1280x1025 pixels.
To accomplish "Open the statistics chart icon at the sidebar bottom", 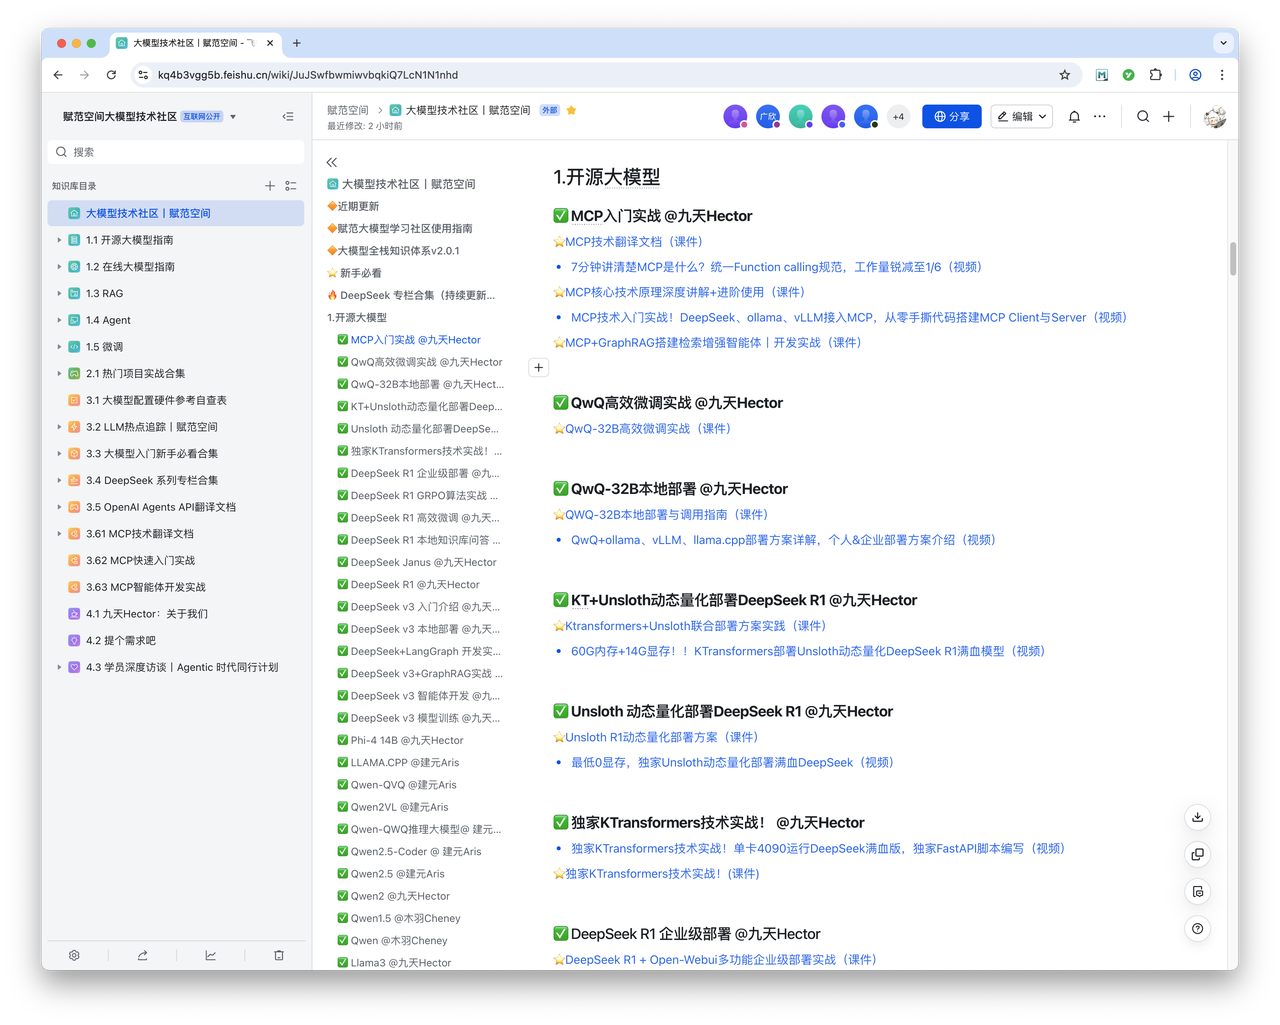I will click(x=211, y=955).
